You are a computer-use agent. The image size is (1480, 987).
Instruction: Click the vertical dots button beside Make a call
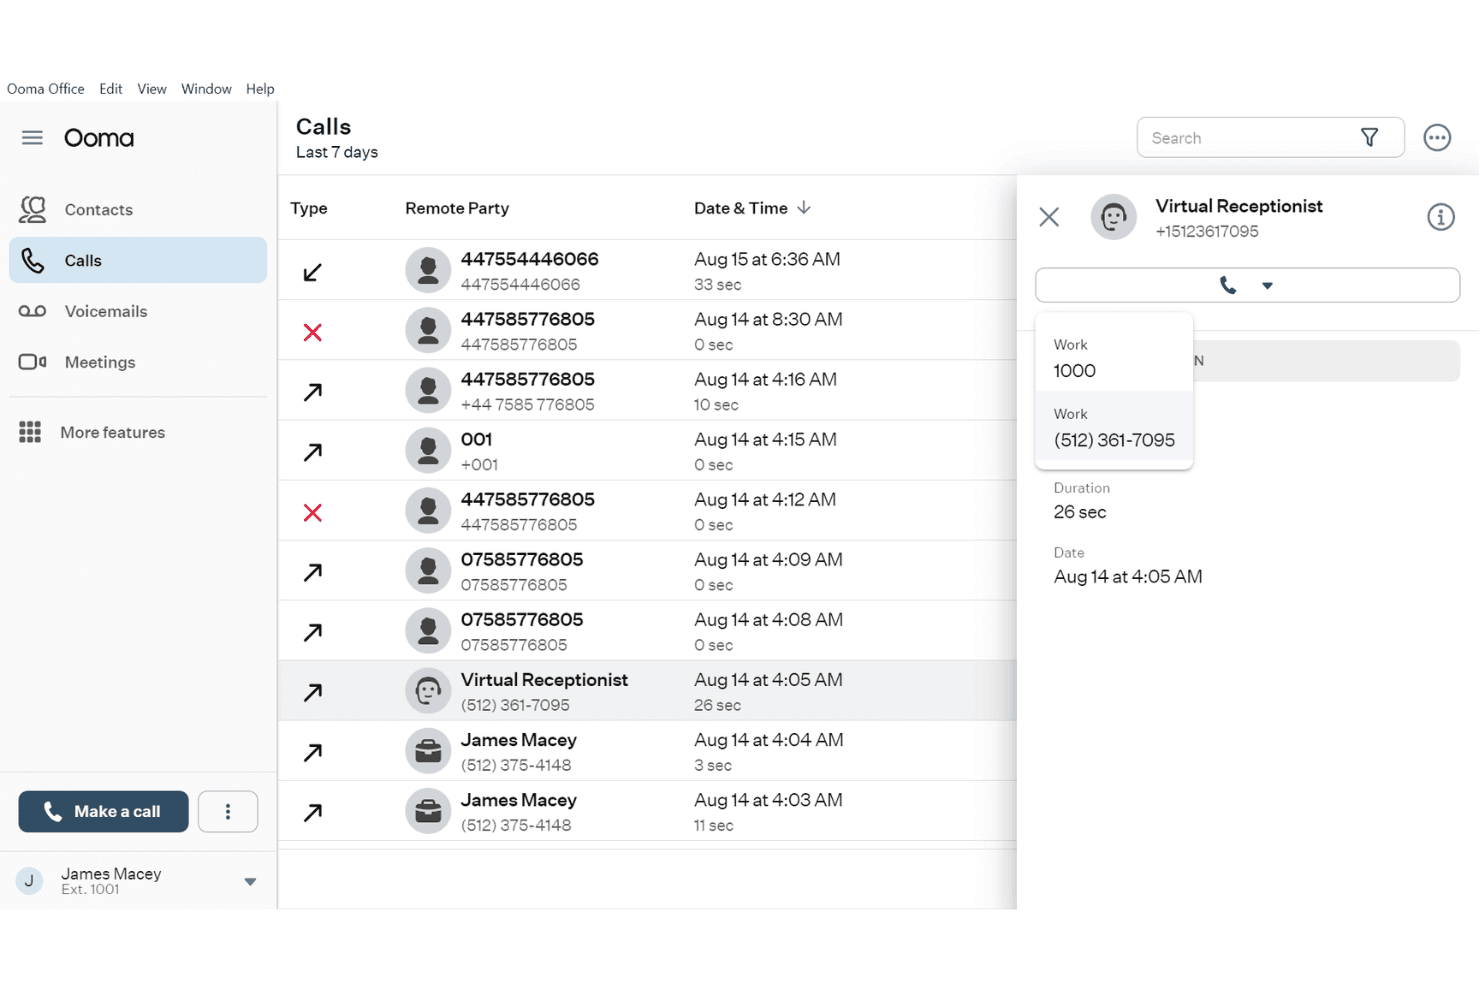(228, 811)
